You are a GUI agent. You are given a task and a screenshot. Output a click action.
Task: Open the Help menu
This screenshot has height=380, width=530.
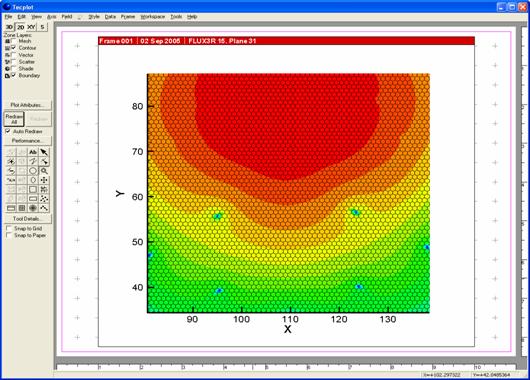coord(192,17)
